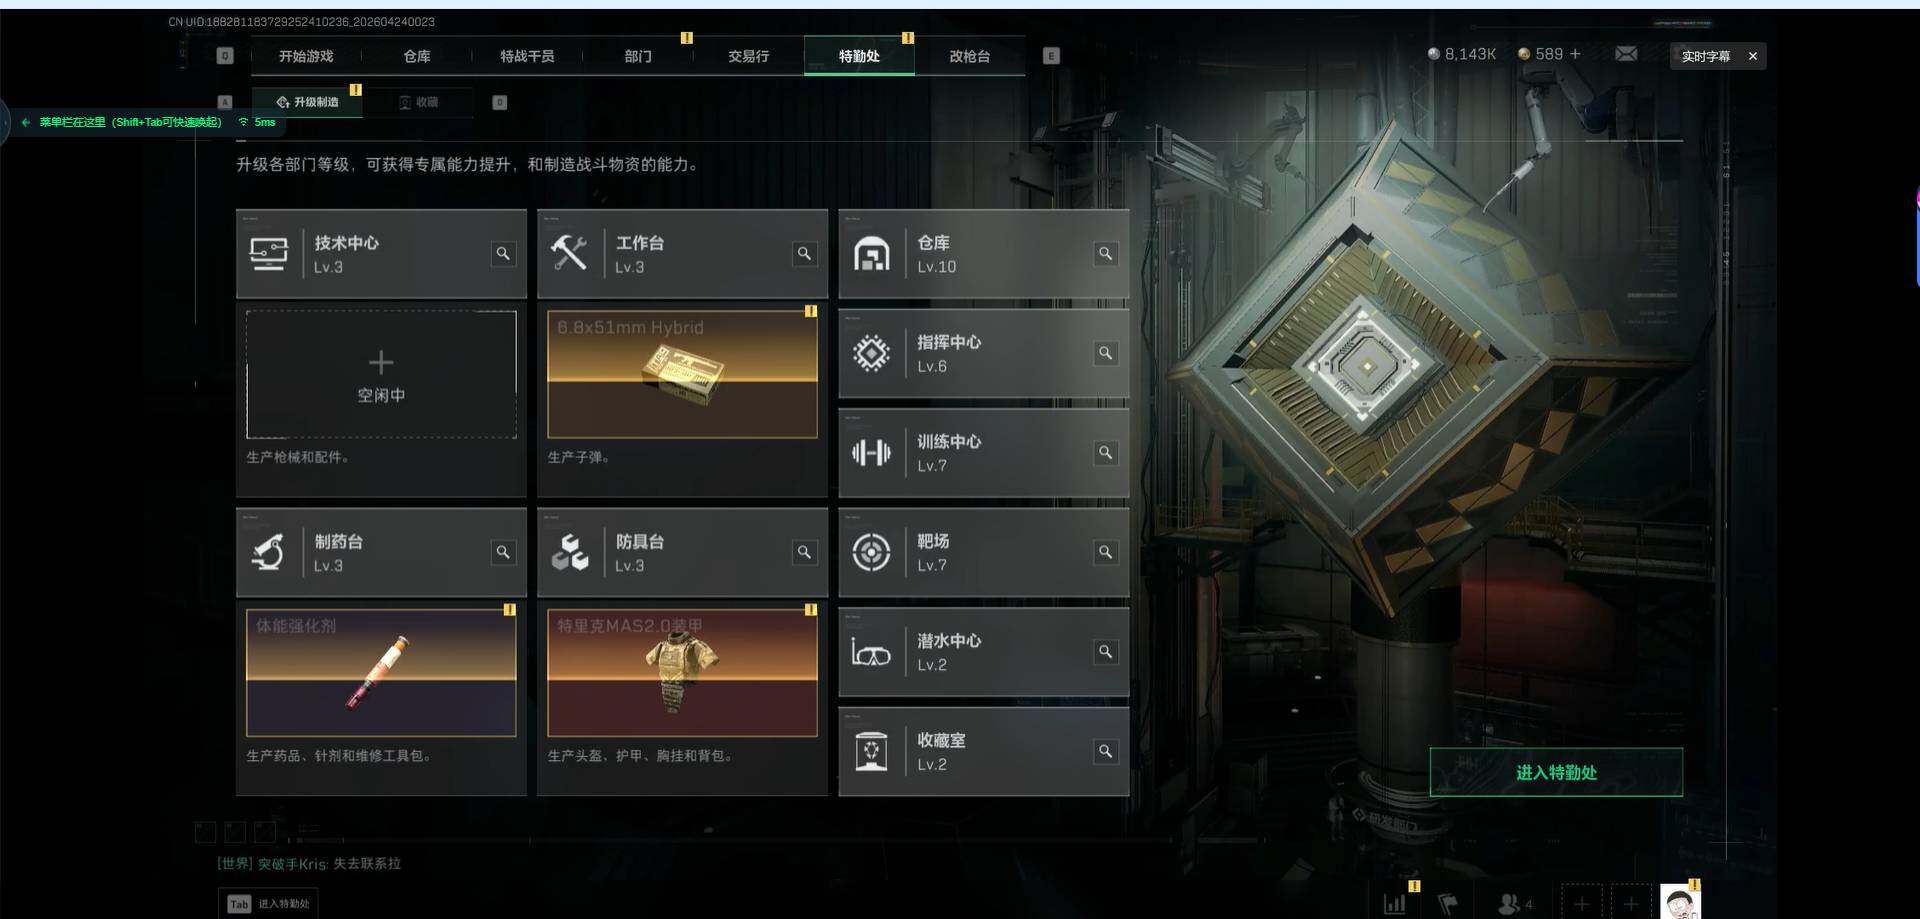Click the magnifier icon on 工作台 card
Image resolution: width=1920 pixels, height=919 pixels.
coord(804,254)
